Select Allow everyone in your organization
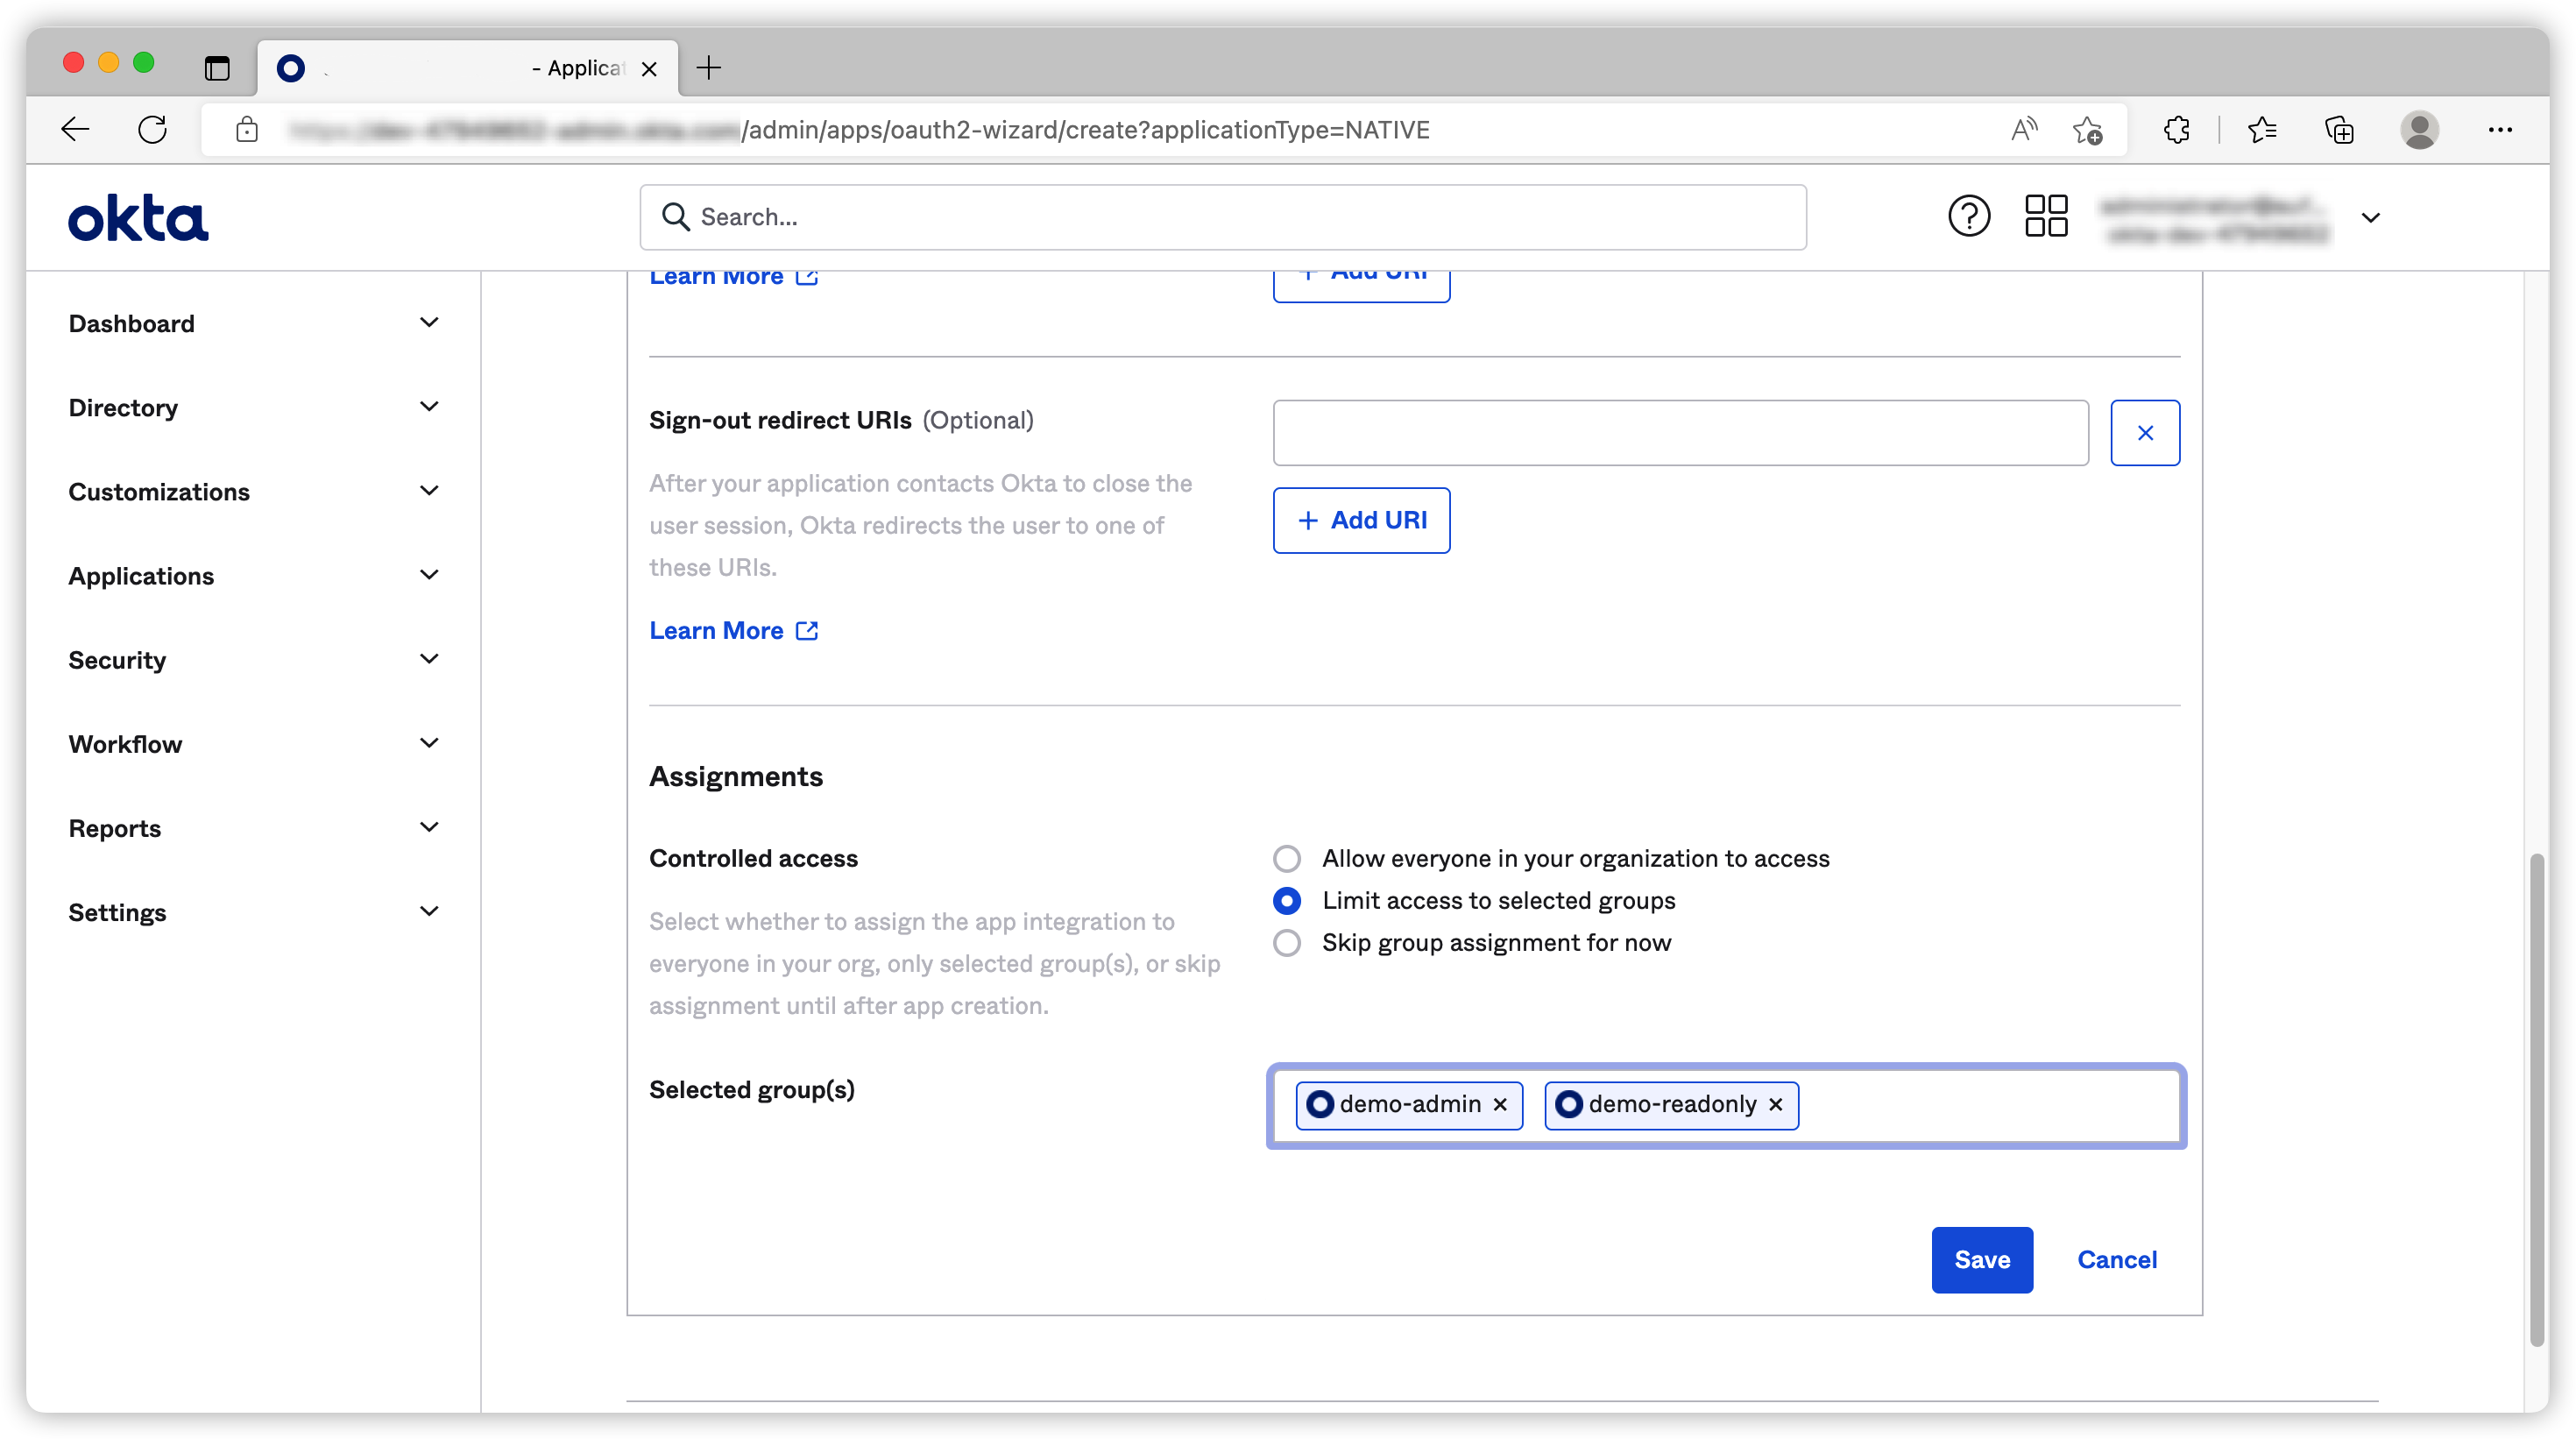The image size is (2576, 1439). coord(1287,859)
